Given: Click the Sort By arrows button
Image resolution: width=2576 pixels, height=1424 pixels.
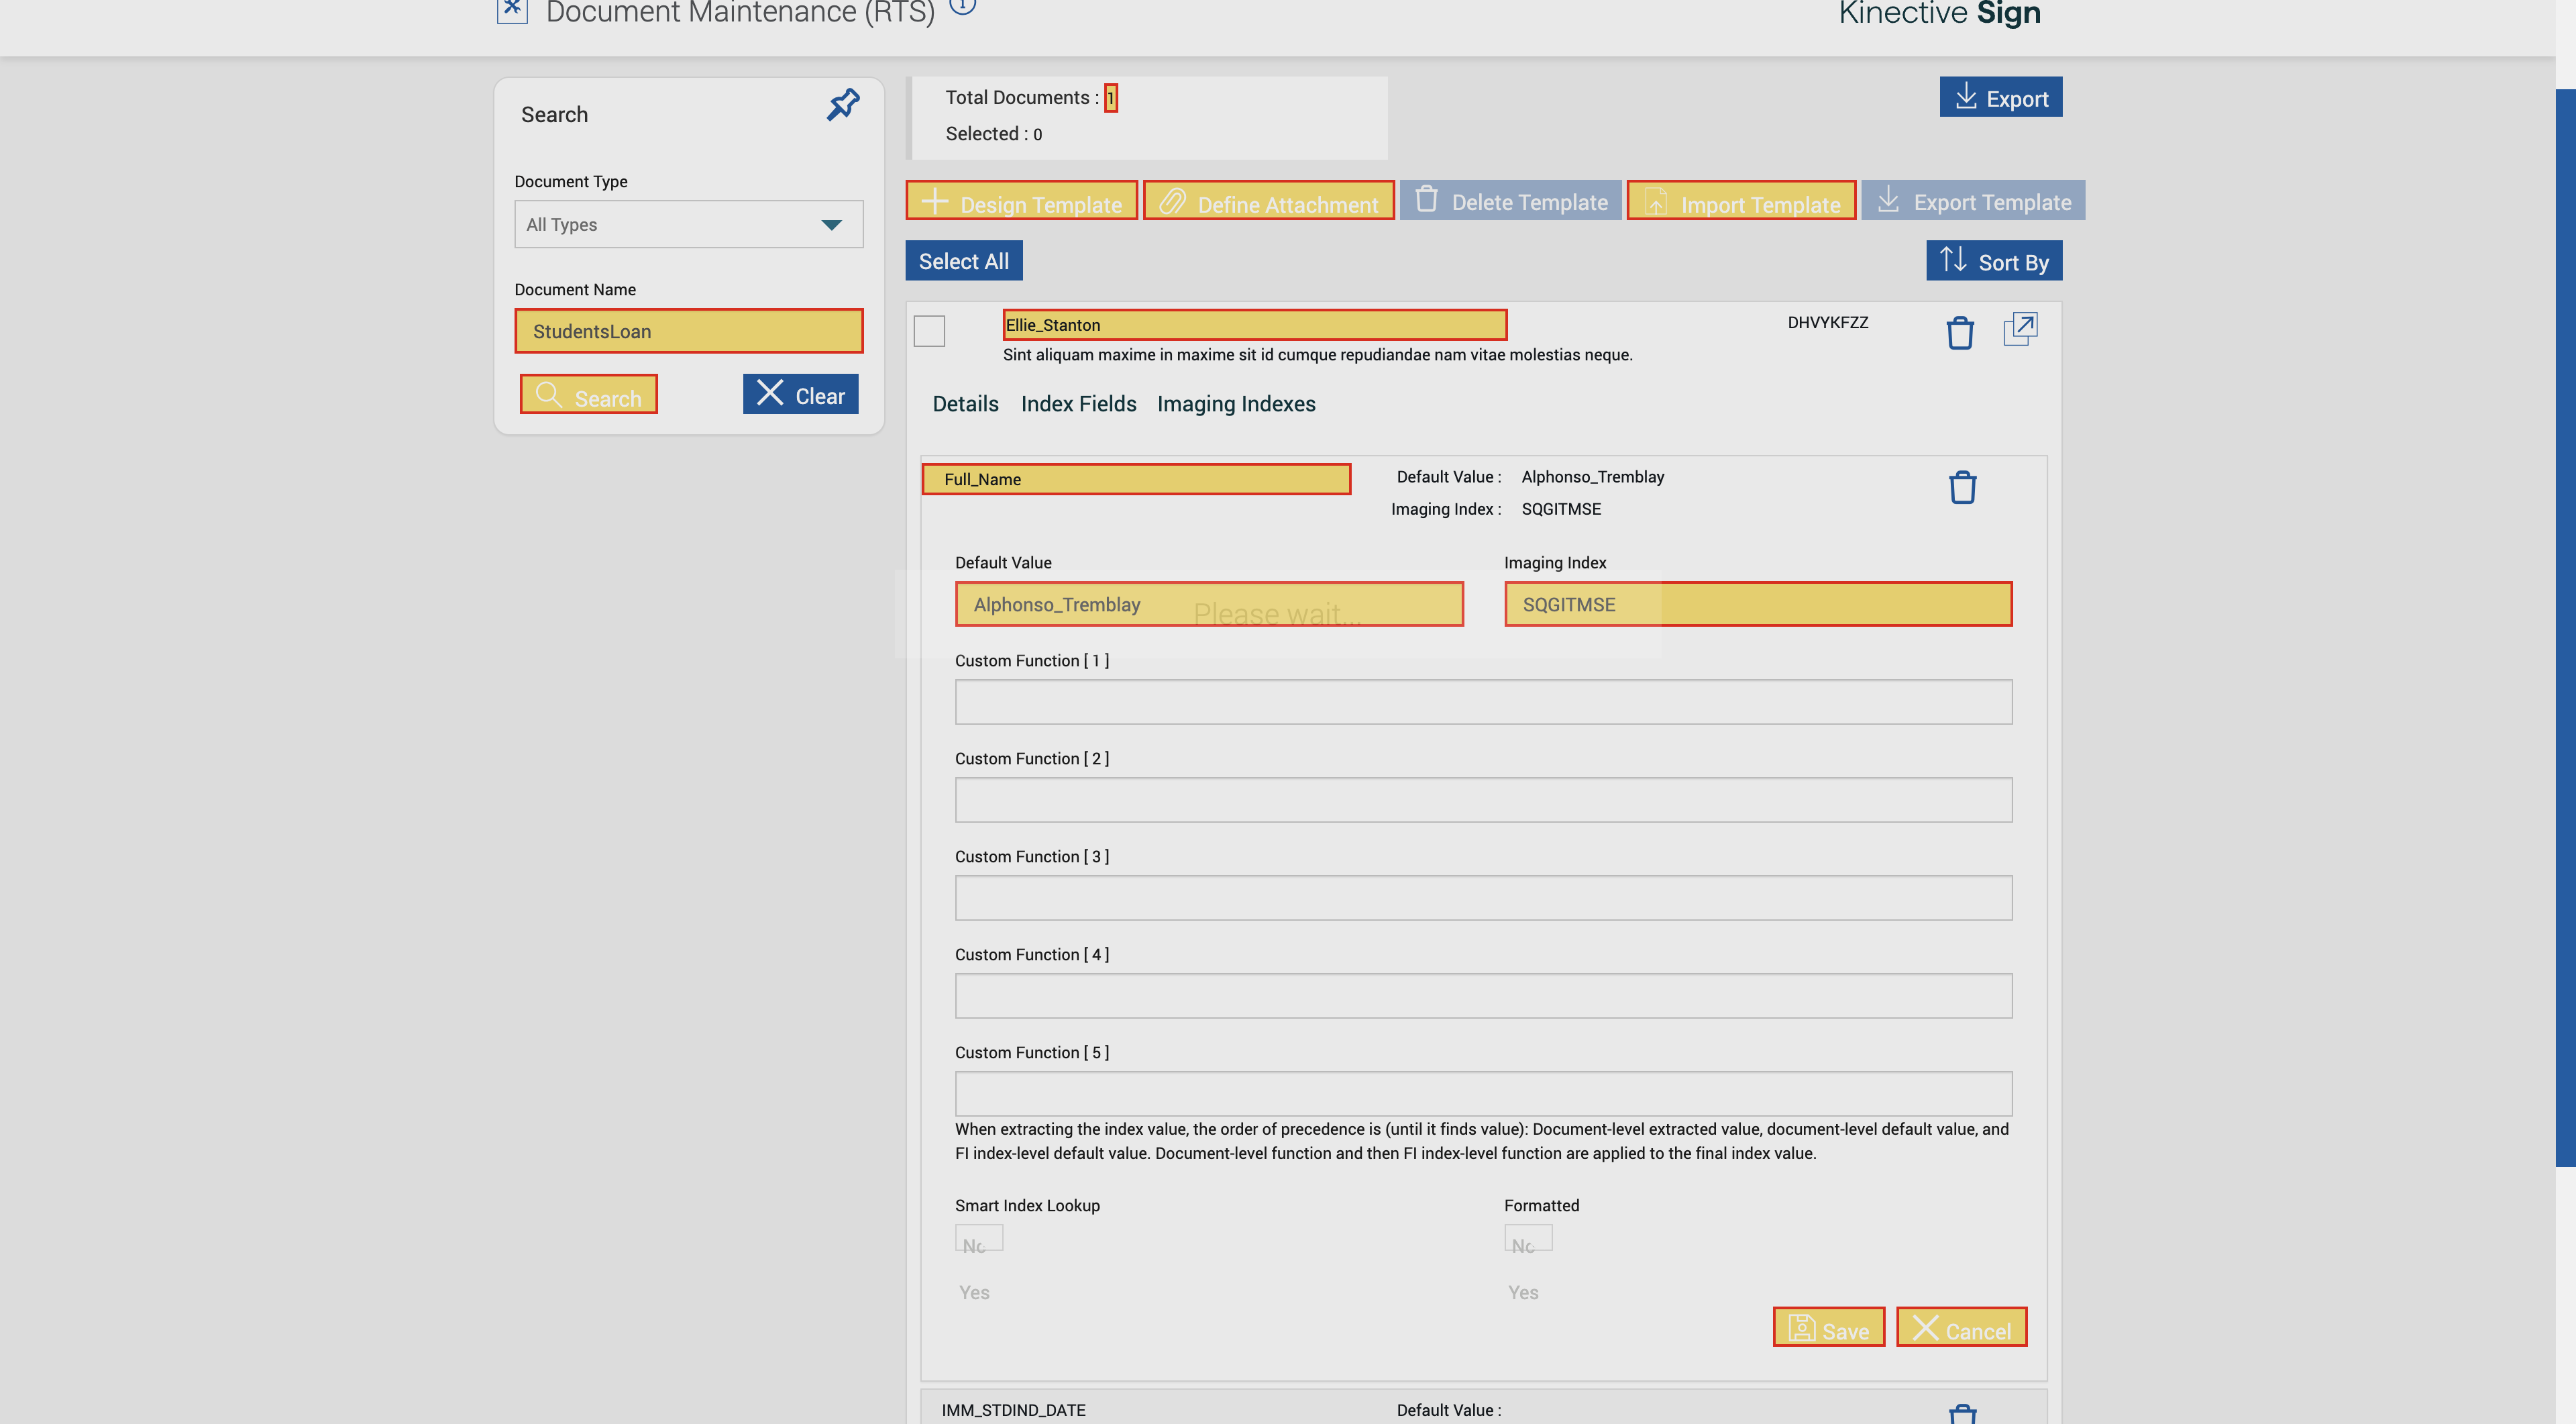Looking at the screenshot, I should click(x=1993, y=261).
